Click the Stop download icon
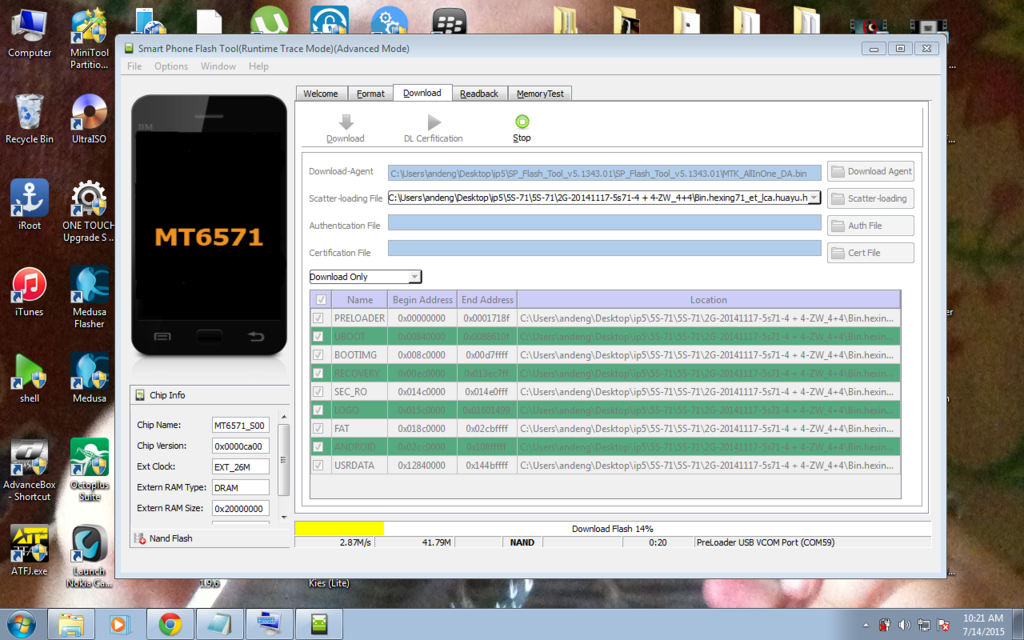 522,121
